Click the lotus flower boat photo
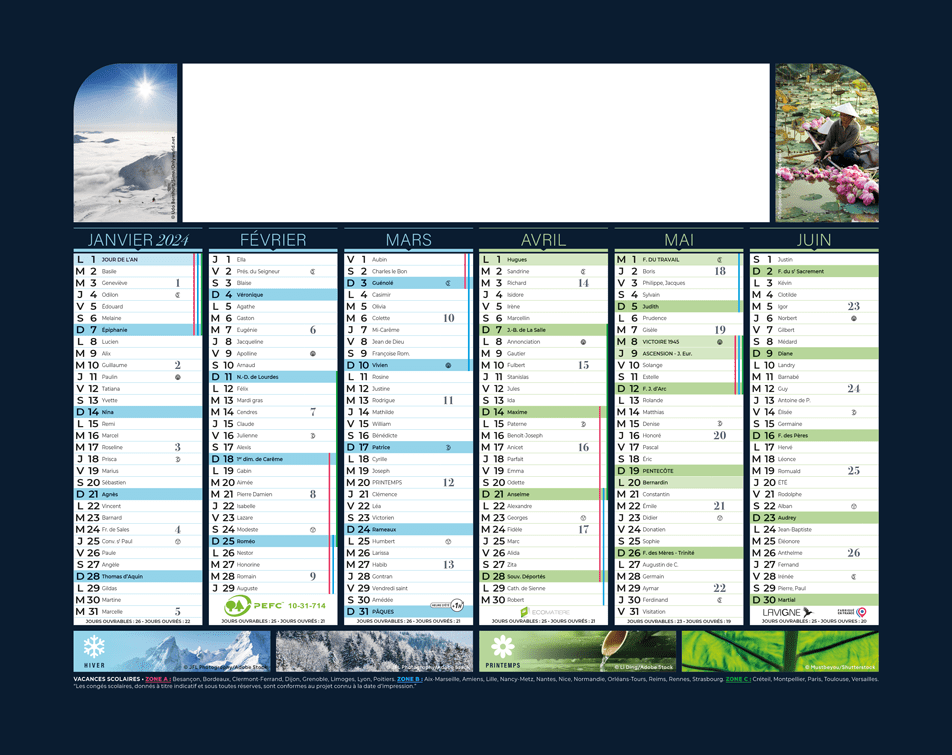 point(826,143)
